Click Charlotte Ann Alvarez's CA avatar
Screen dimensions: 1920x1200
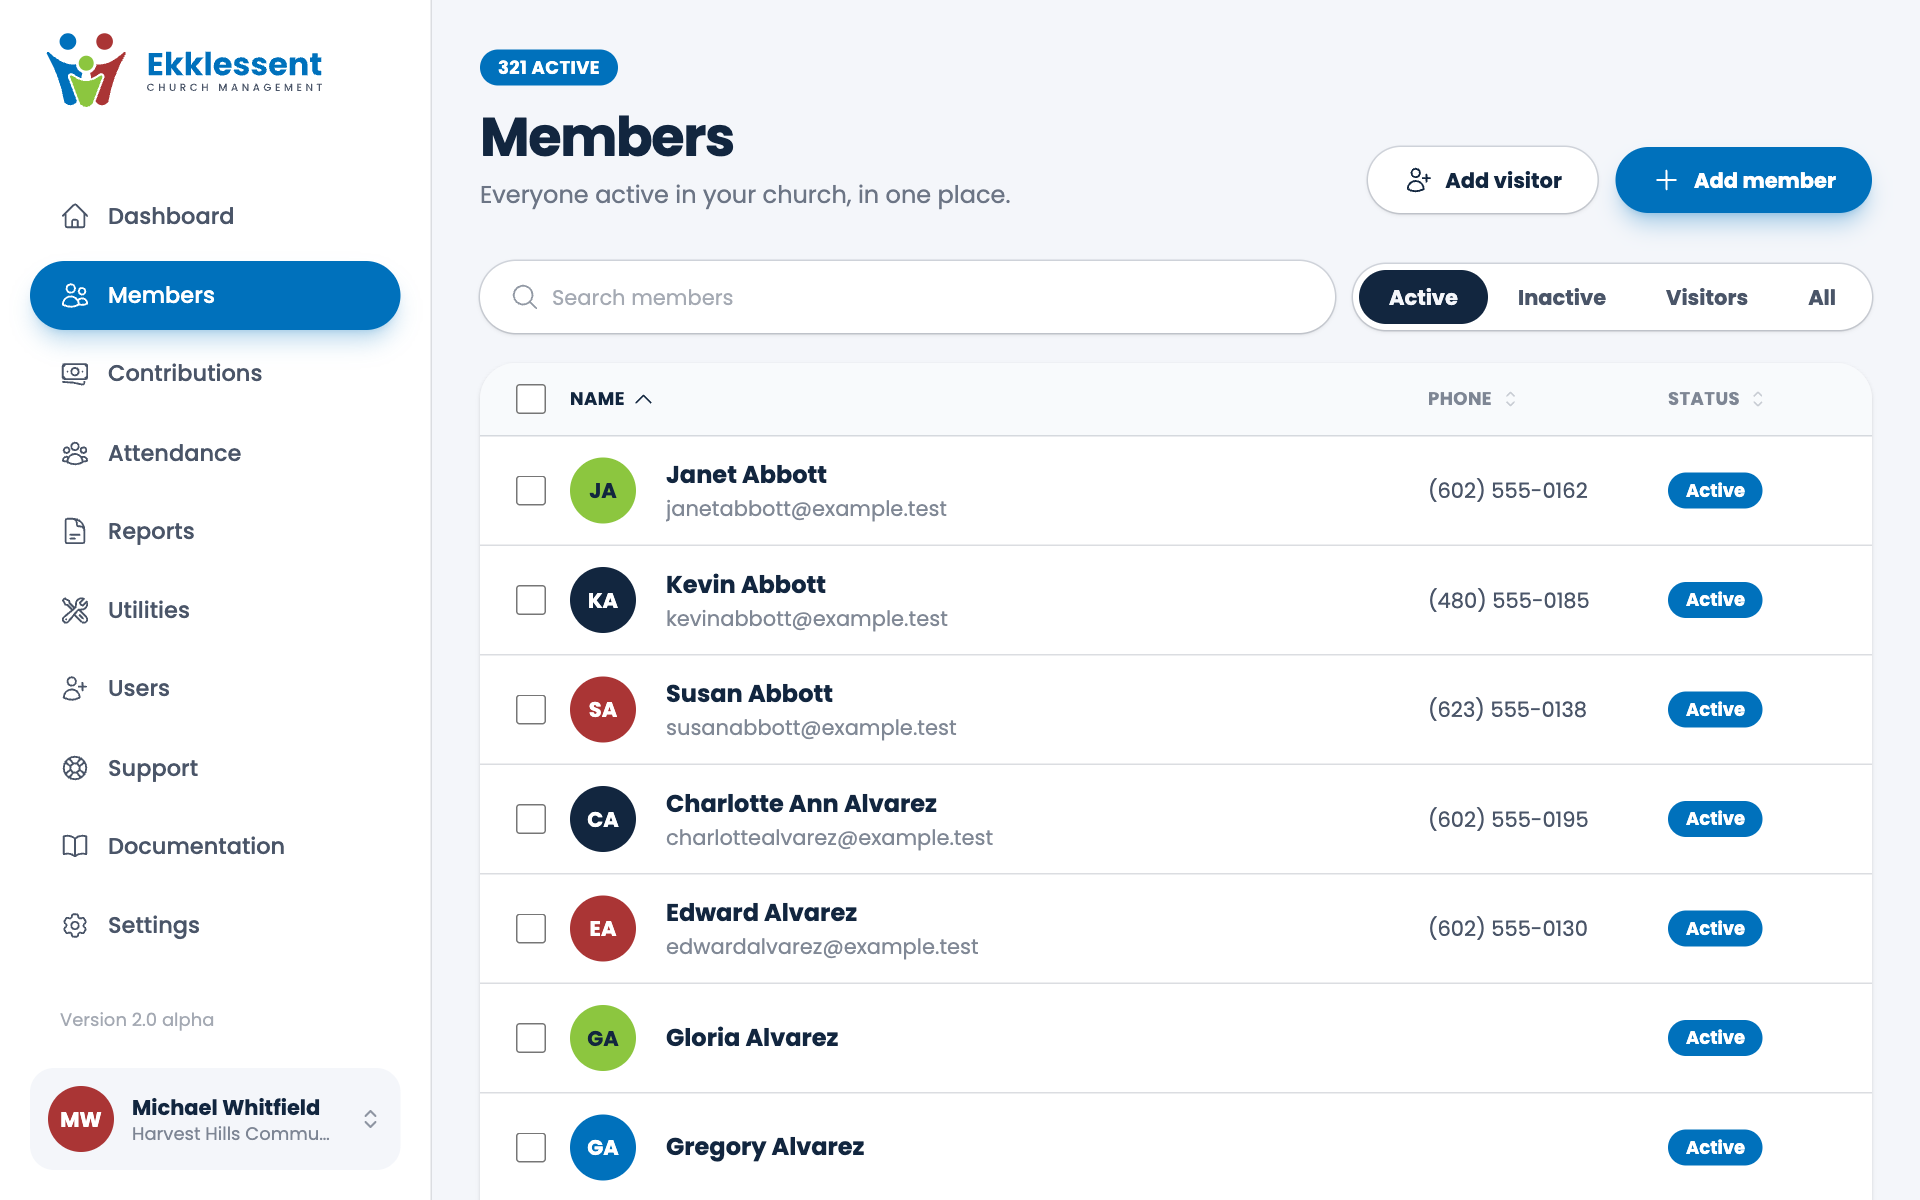(603, 819)
